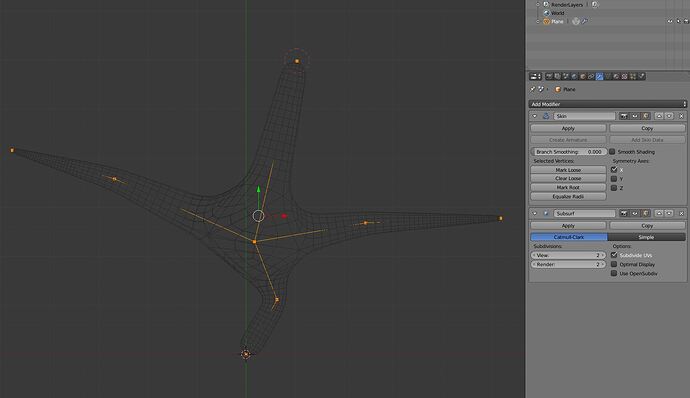Open the Physics properties tab icon

pyautogui.click(x=642, y=76)
